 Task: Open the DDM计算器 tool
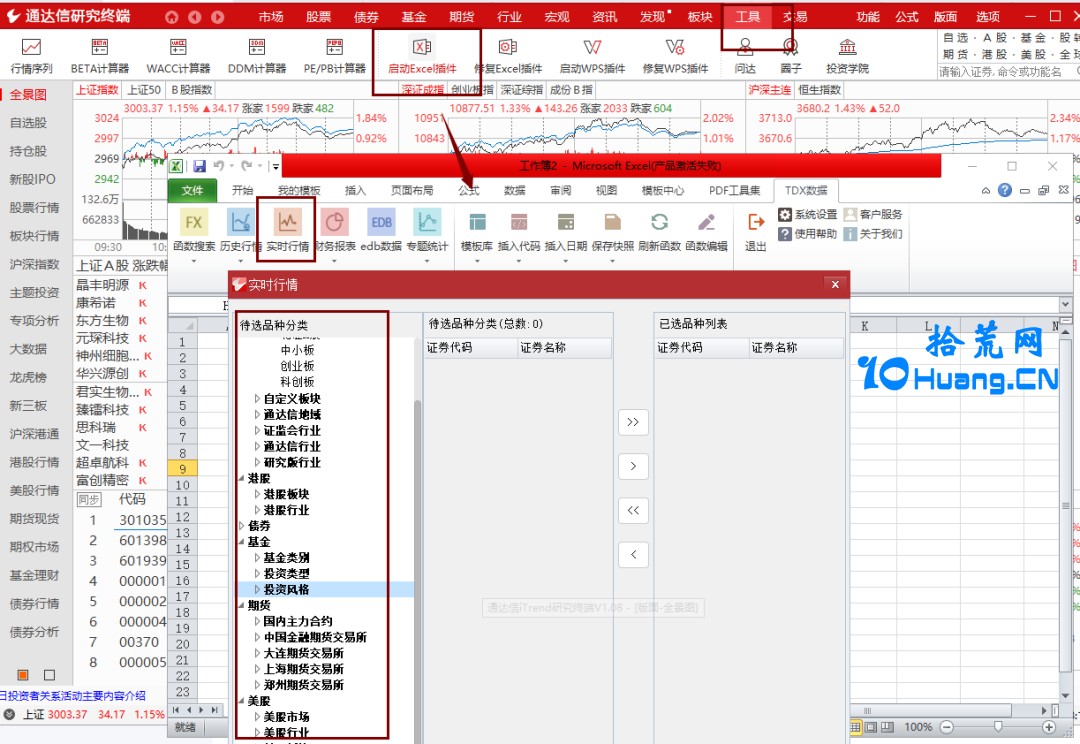tap(257, 55)
